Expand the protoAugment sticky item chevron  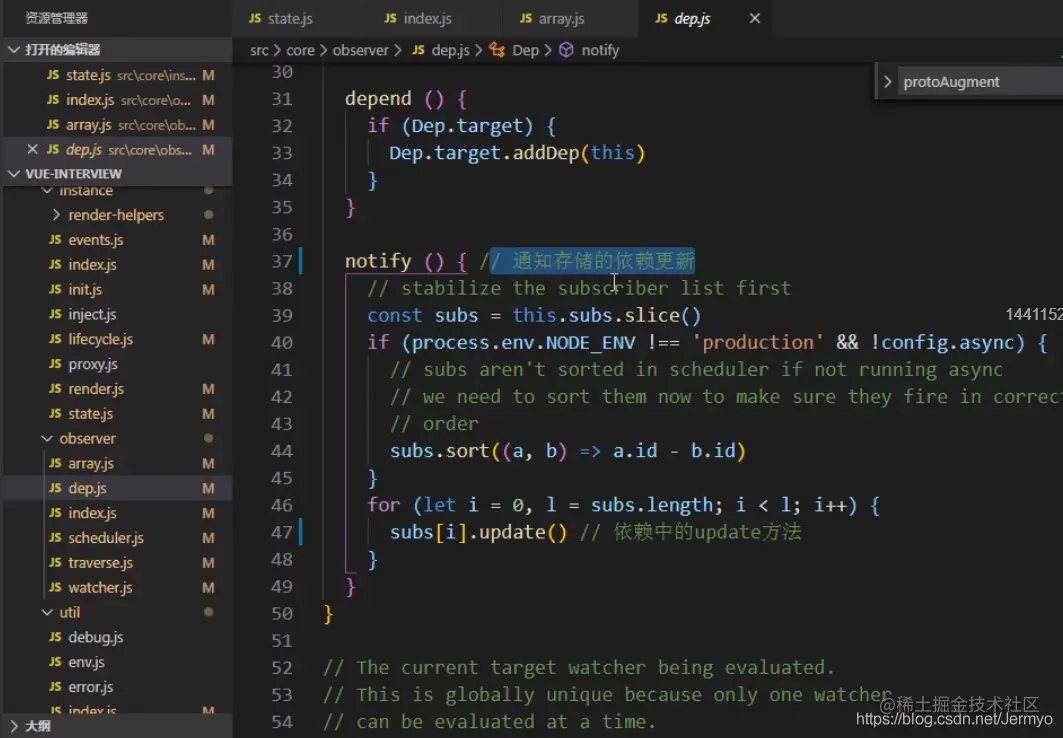887,81
